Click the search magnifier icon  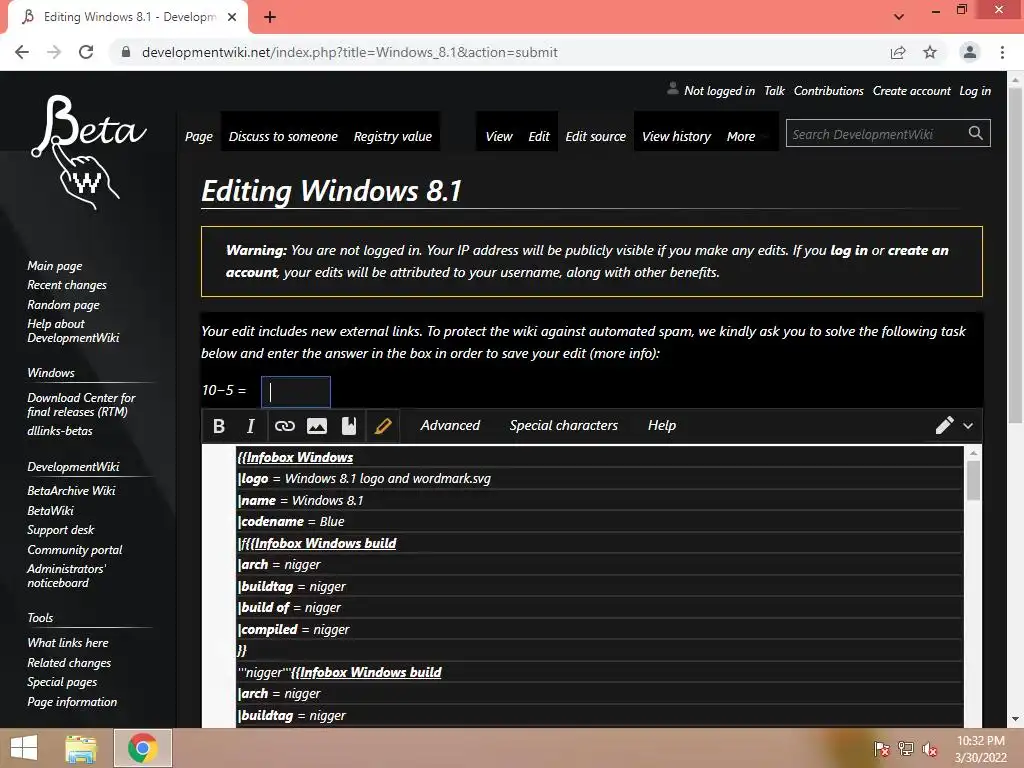coord(976,133)
